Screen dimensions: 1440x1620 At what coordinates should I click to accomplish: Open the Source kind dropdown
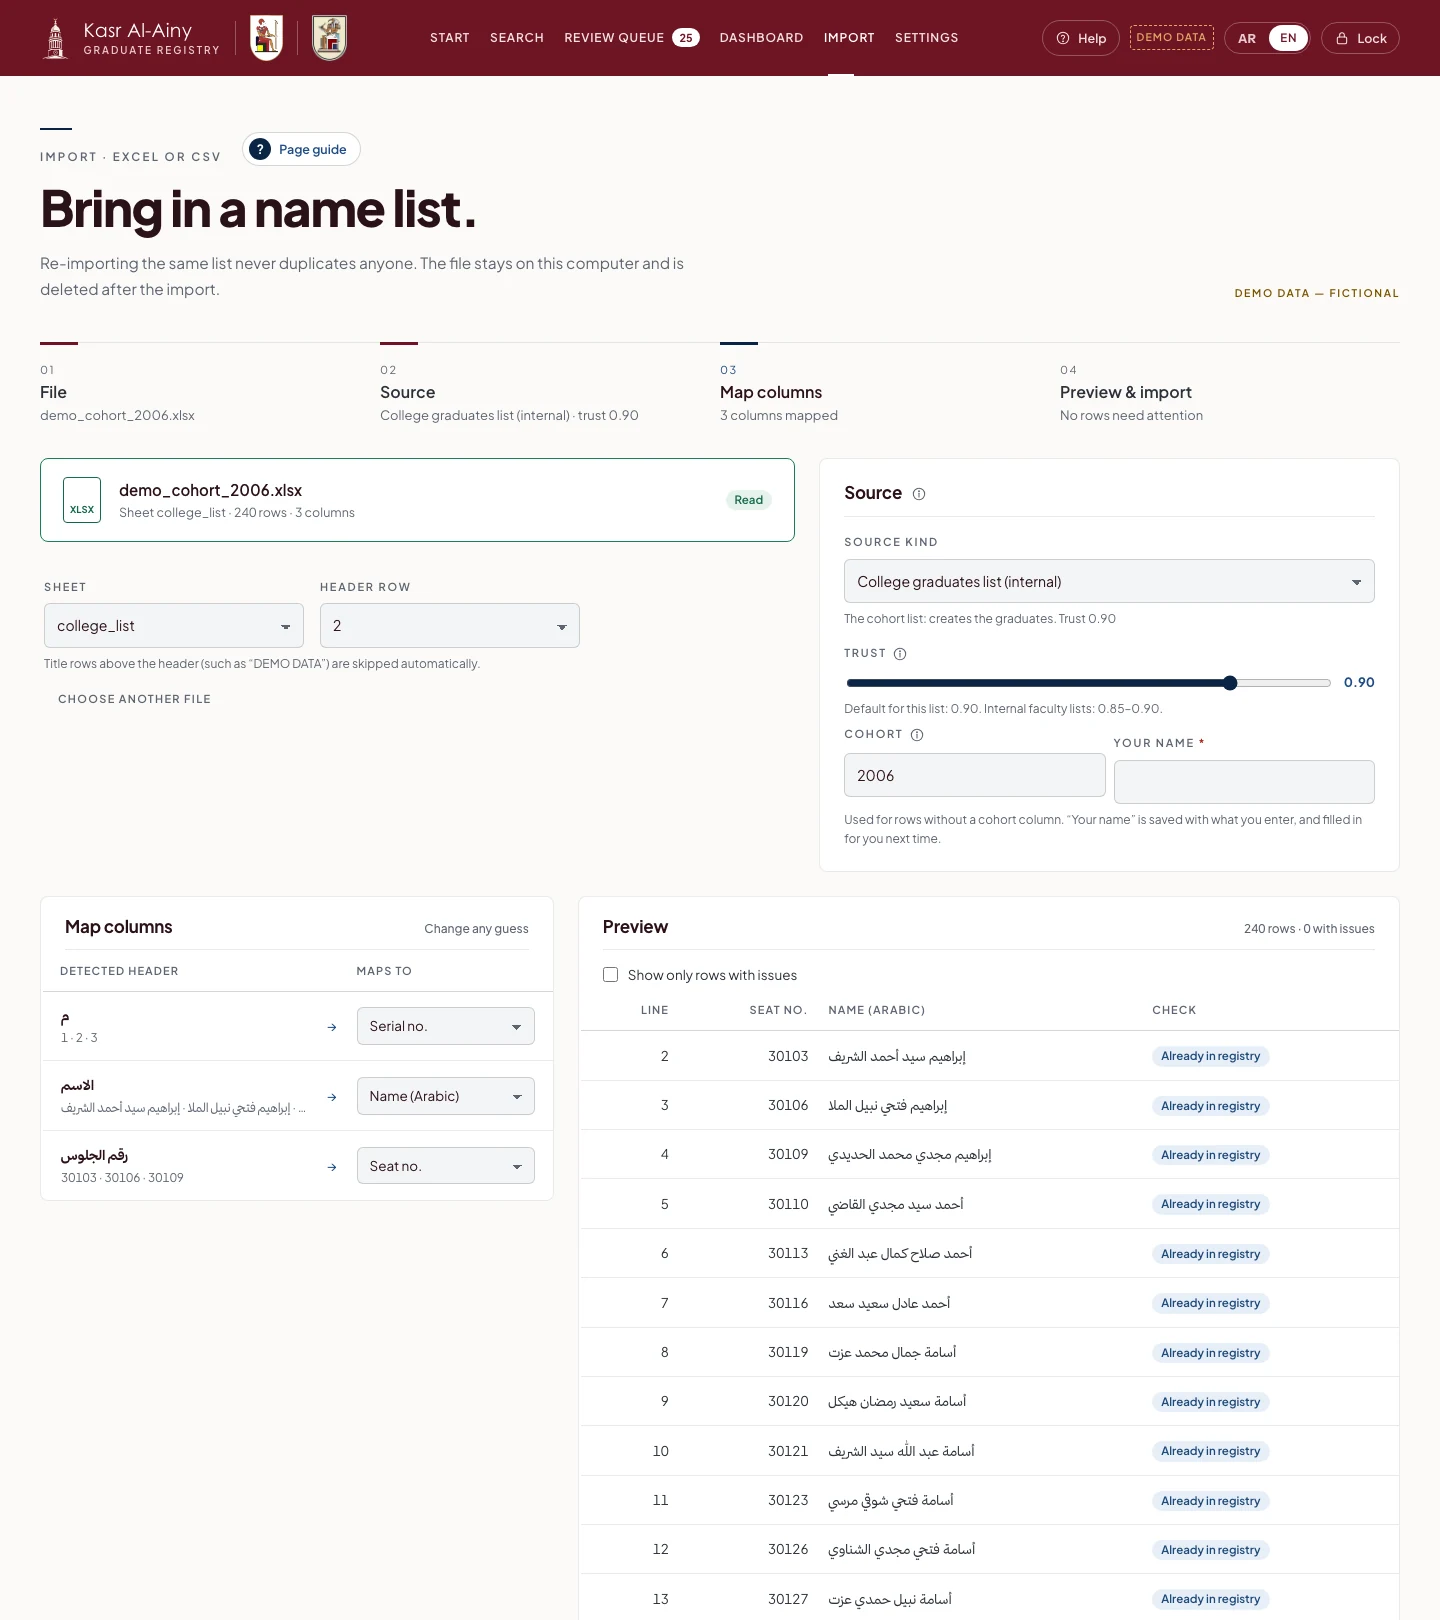(1109, 582)
